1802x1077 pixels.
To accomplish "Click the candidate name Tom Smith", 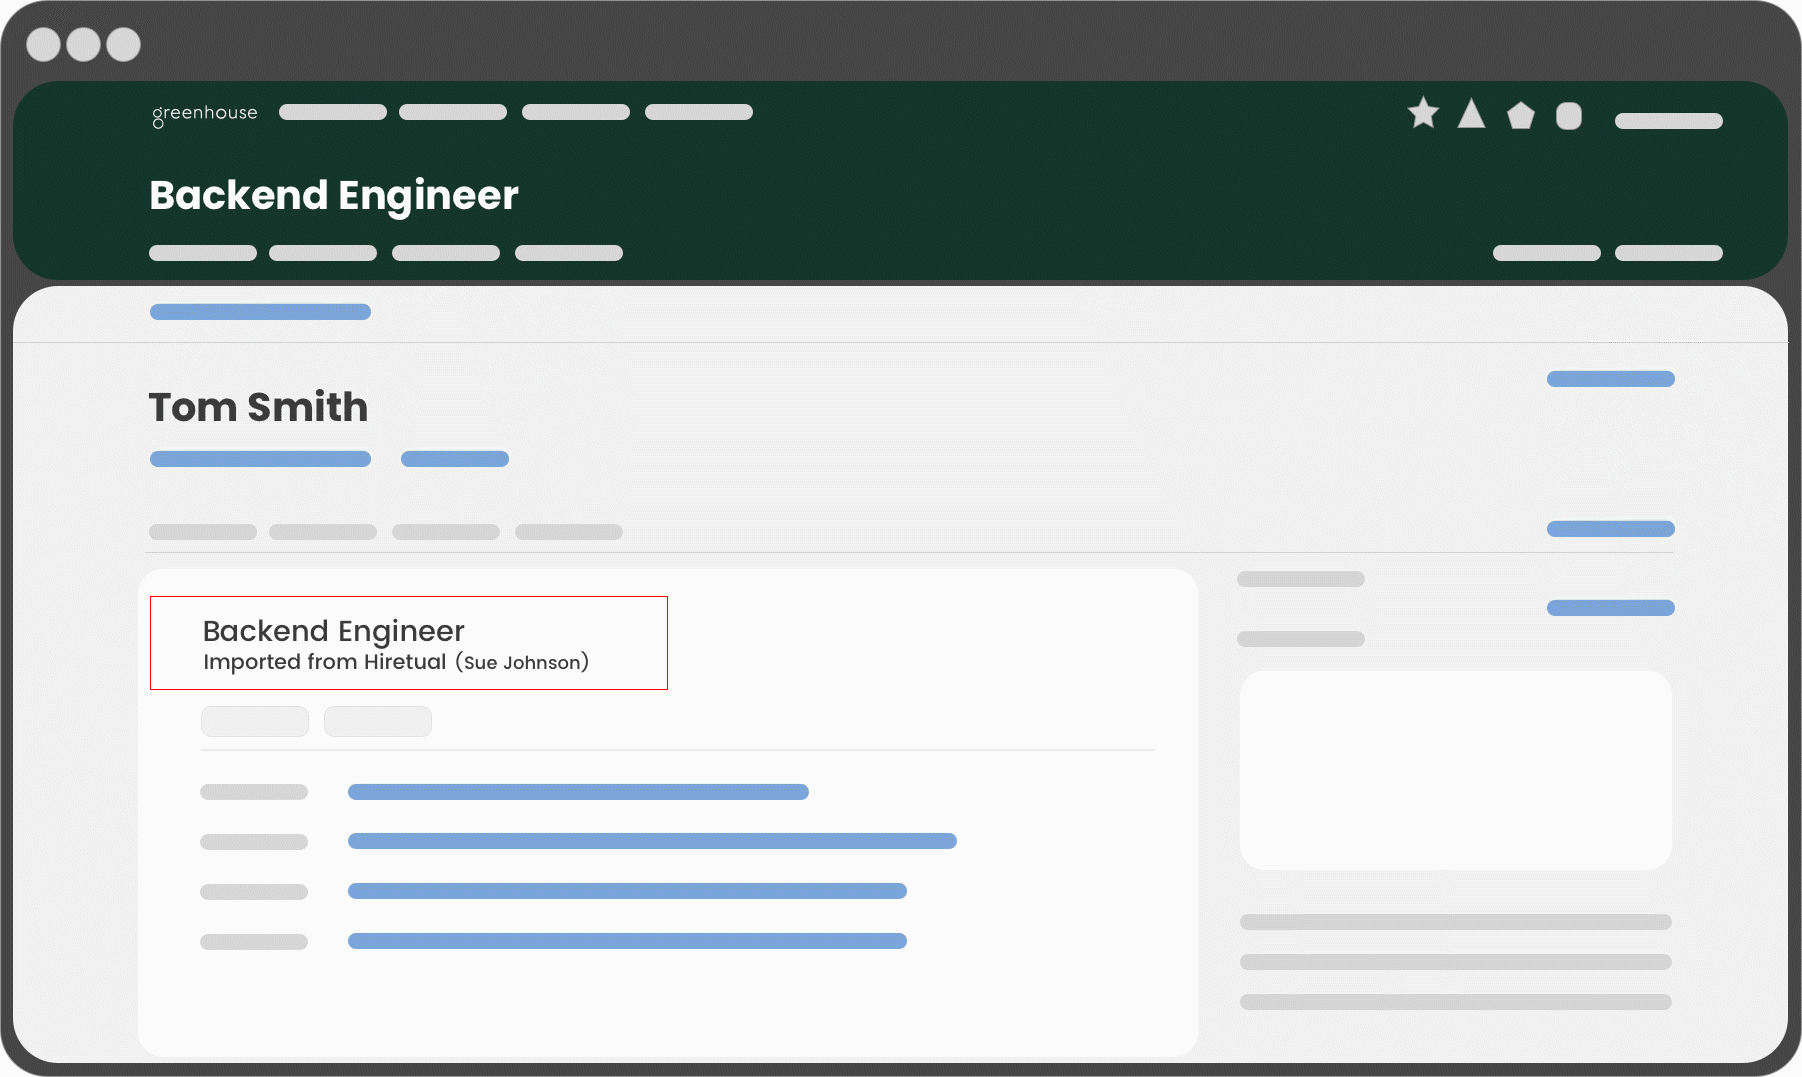I will [259, 407].
